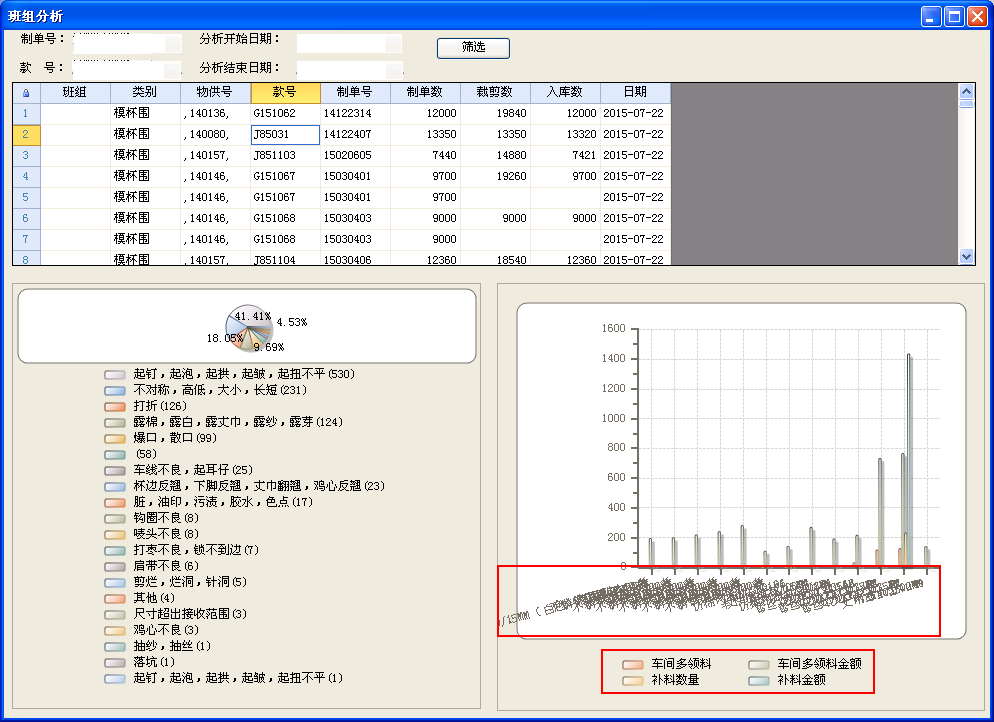Click the table scrollbar down arrow
This screenshot has width=994, height=722.
[966, 257]
